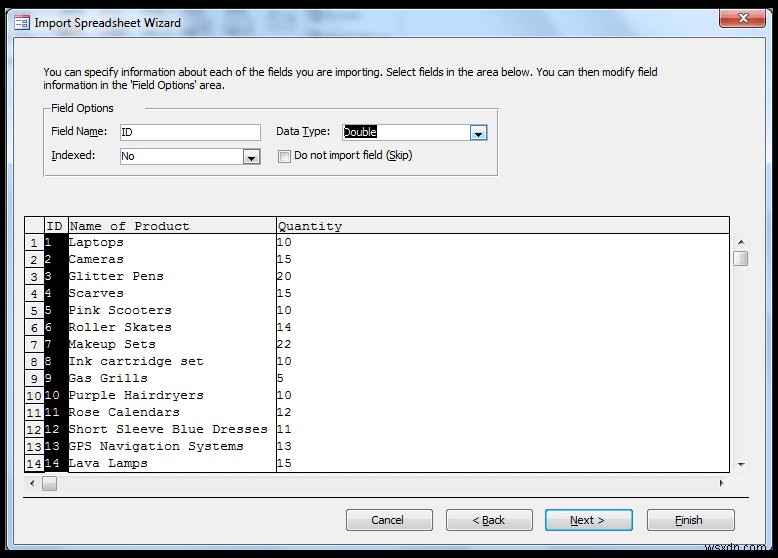Click the Purple Hairdryers cell
Screen dimensions: 778x558
pos(172,395)
